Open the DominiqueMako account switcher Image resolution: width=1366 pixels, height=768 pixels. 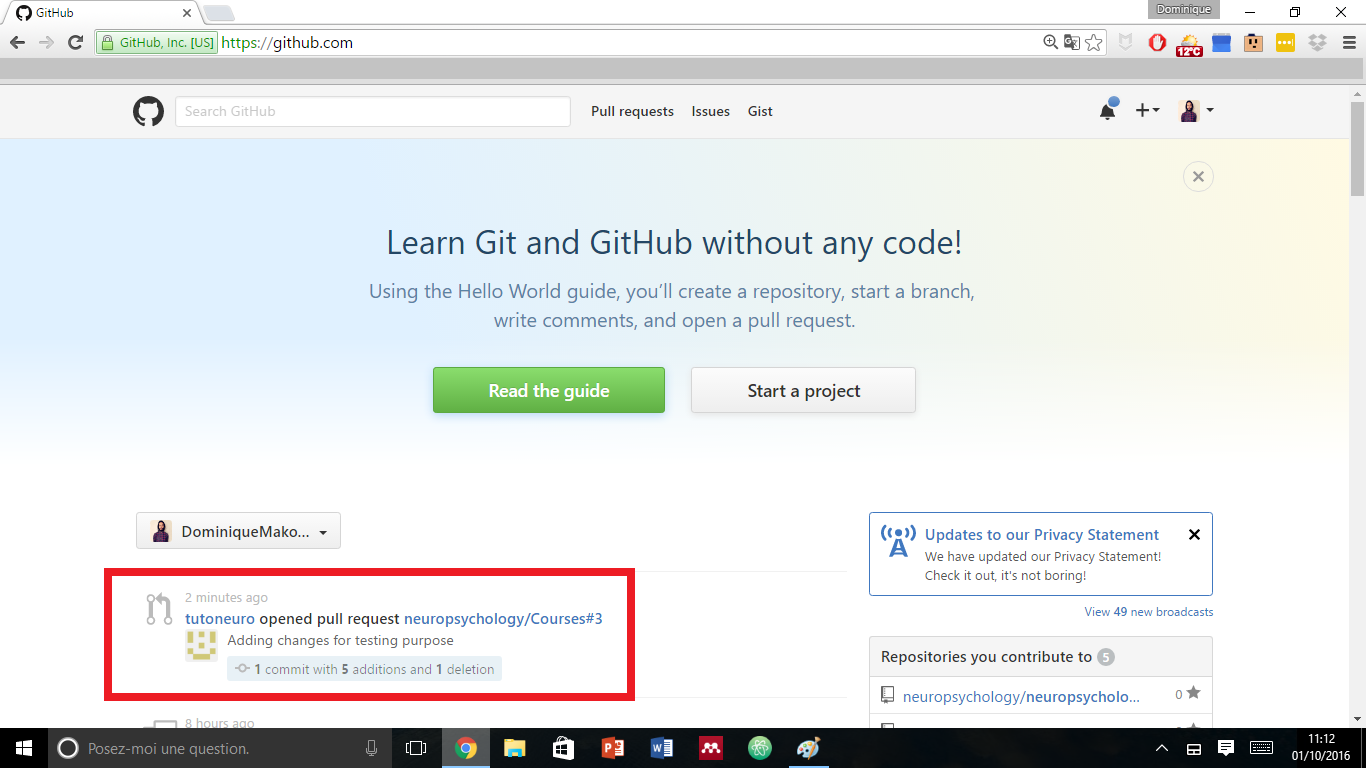(x=238, y=531)
